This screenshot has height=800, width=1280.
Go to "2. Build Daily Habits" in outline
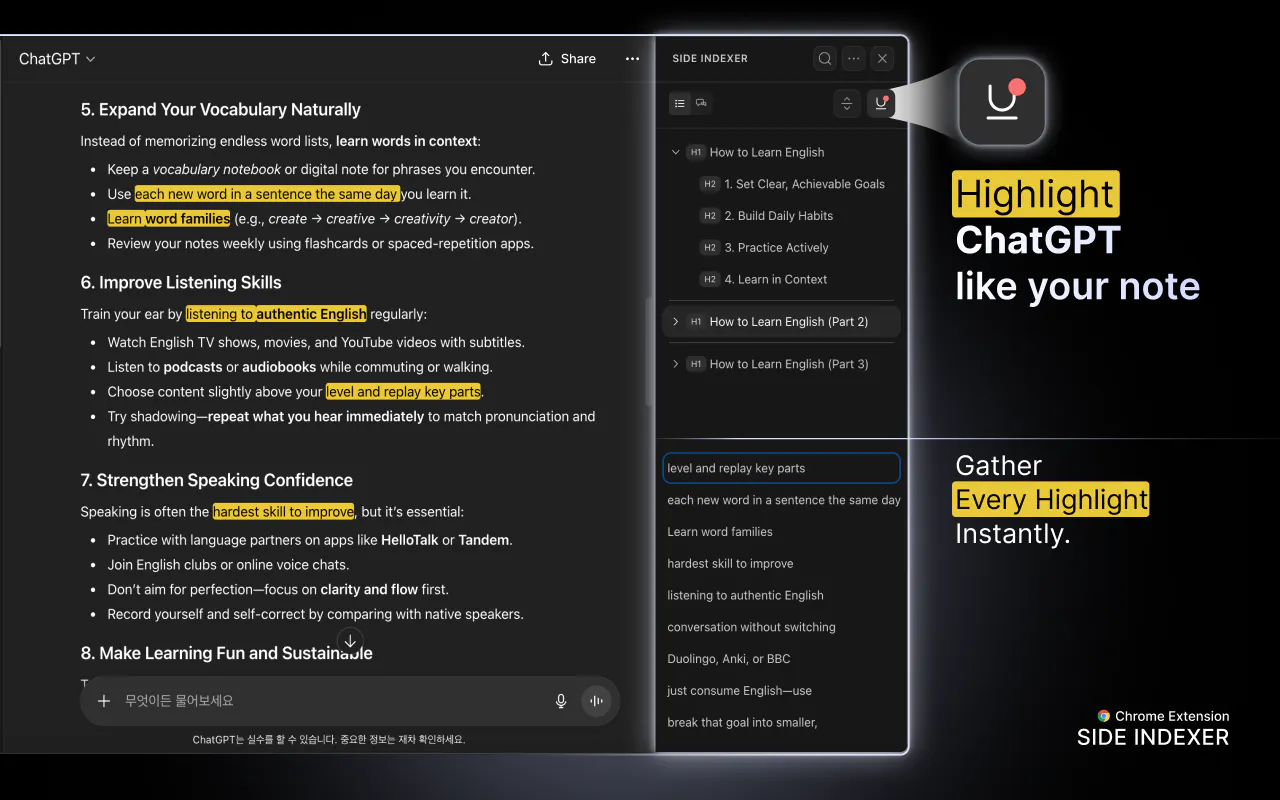click(778, 216)
